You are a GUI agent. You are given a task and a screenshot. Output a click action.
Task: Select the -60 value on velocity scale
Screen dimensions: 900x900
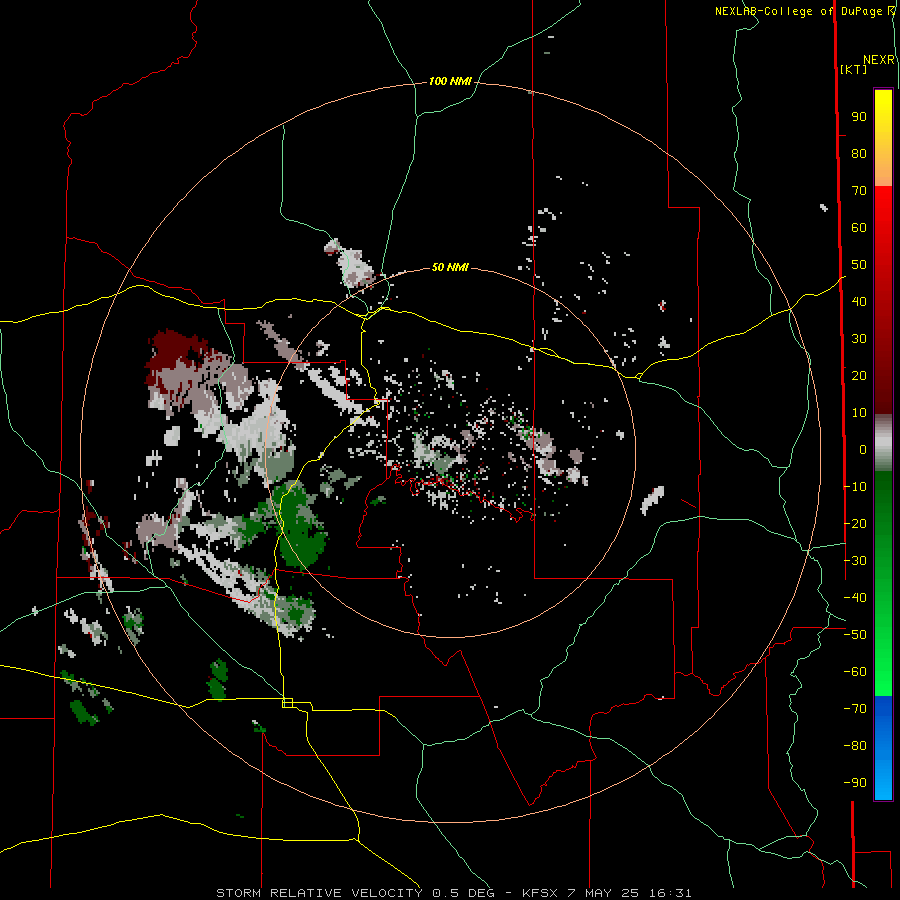[x=855, y=672]
